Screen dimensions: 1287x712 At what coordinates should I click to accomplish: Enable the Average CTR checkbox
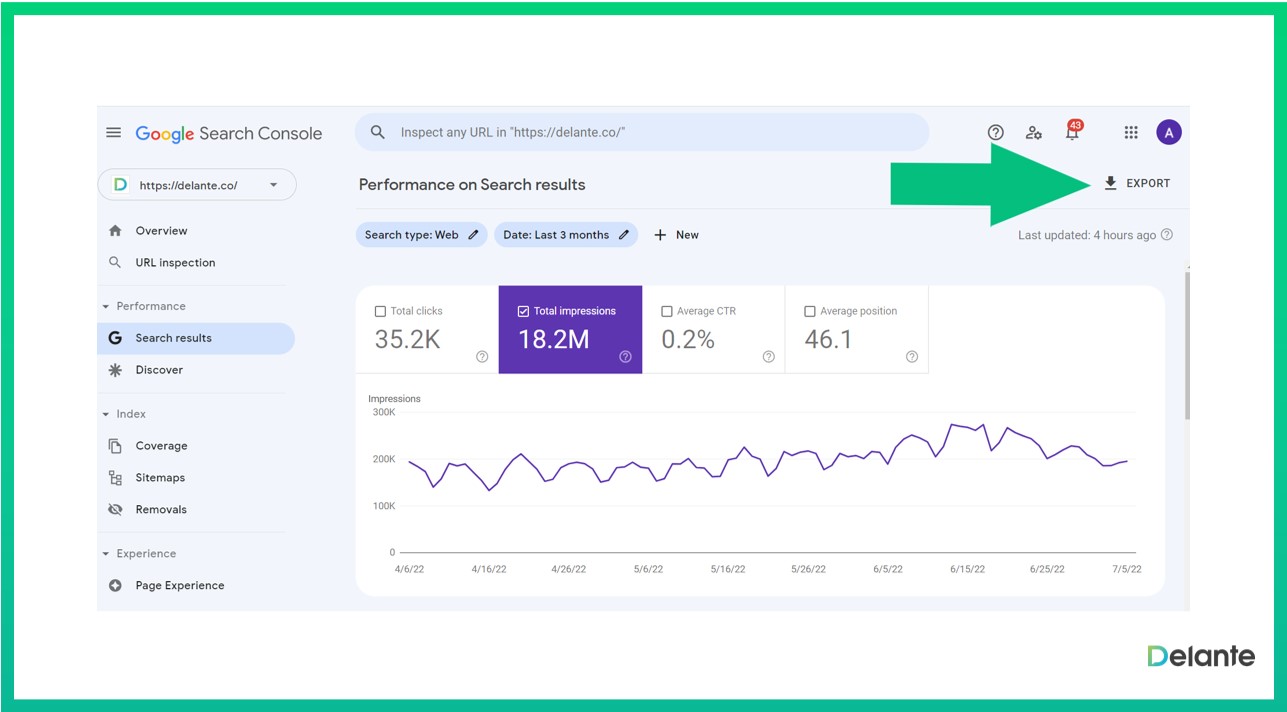click(x=667, y=311)
